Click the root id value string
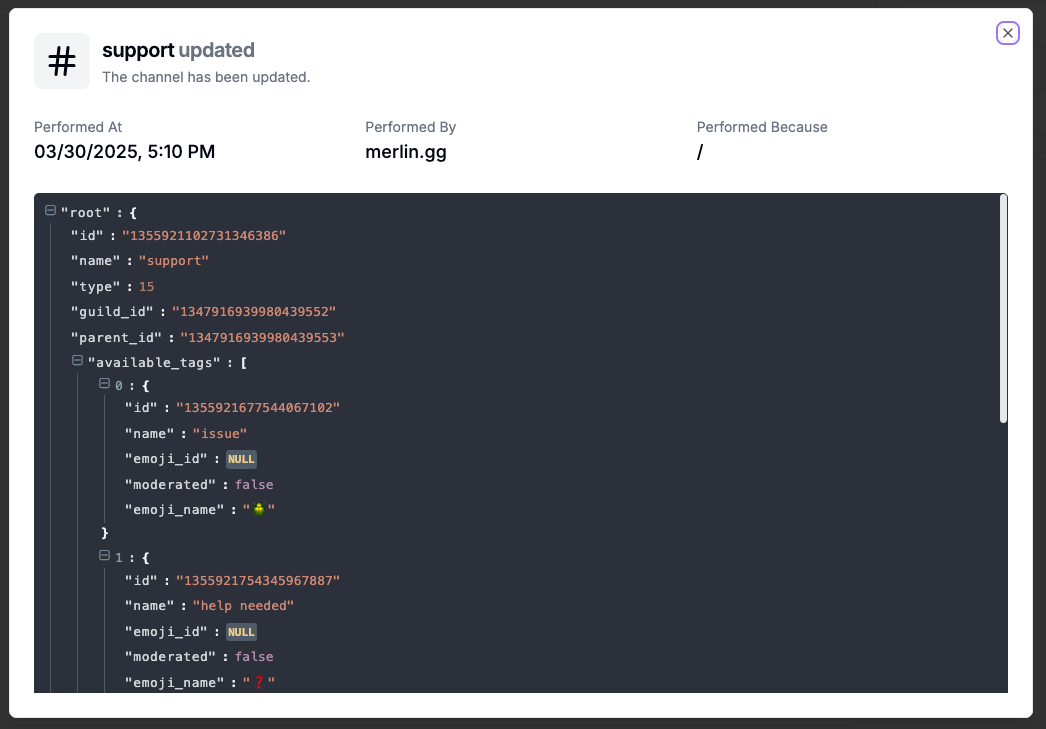Viewport: 1046px width, 729px height. pos(203,235)
